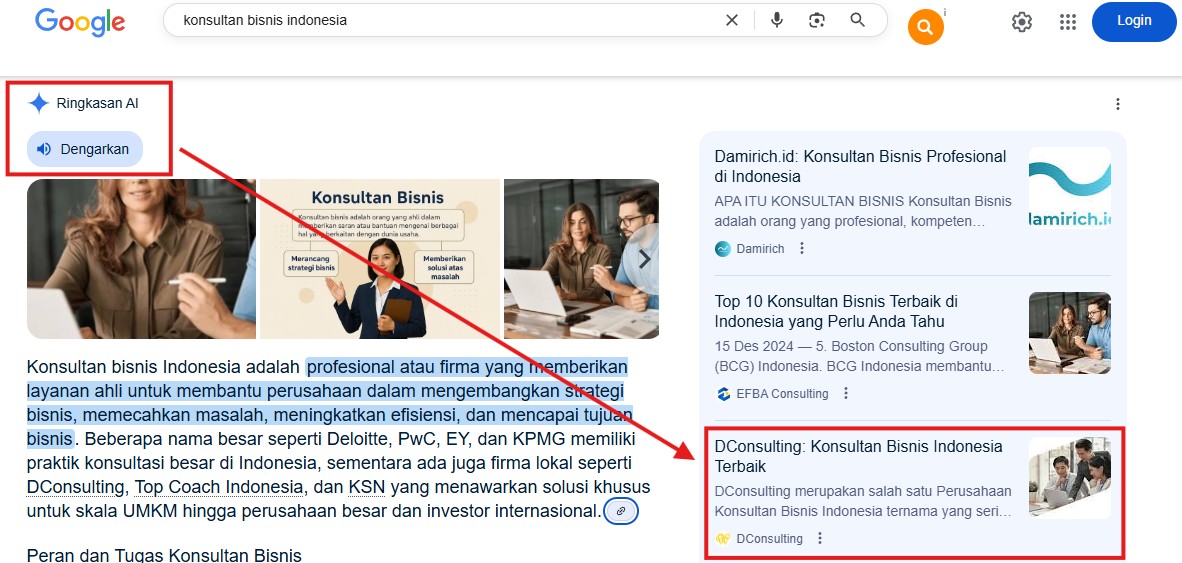Open three-dot menu next to DConsulting

[x=820, y=538]
